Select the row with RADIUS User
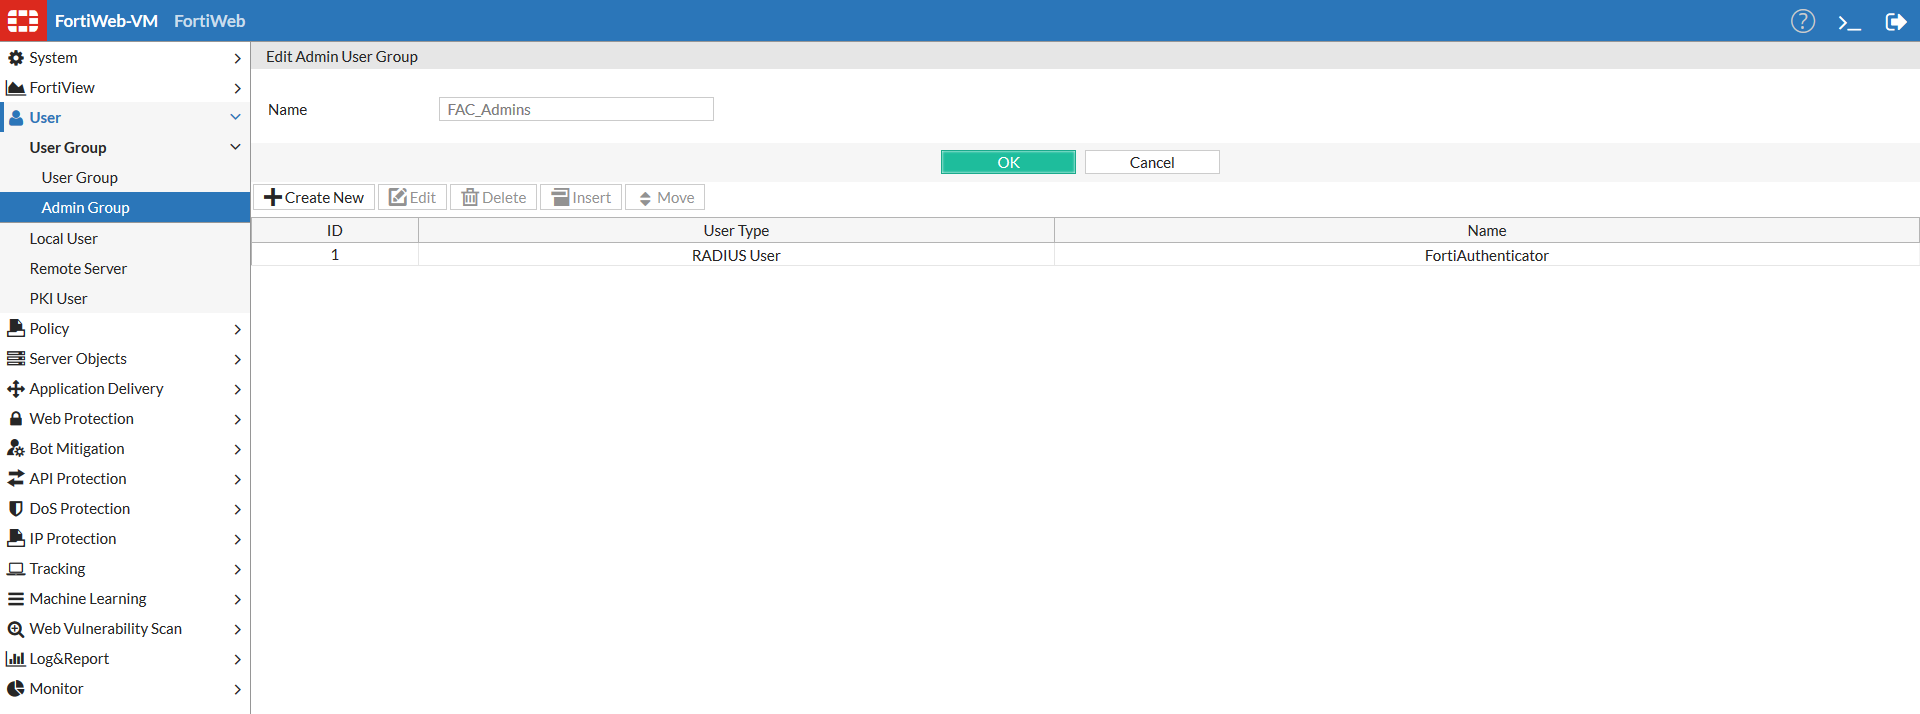1920x714 pixels. [x=1085, y=255]
